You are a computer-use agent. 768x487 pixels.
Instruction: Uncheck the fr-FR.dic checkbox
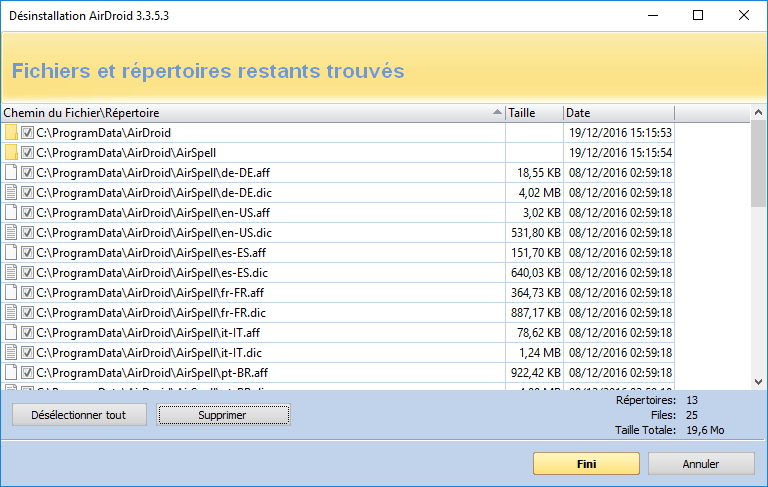(27, 313)
